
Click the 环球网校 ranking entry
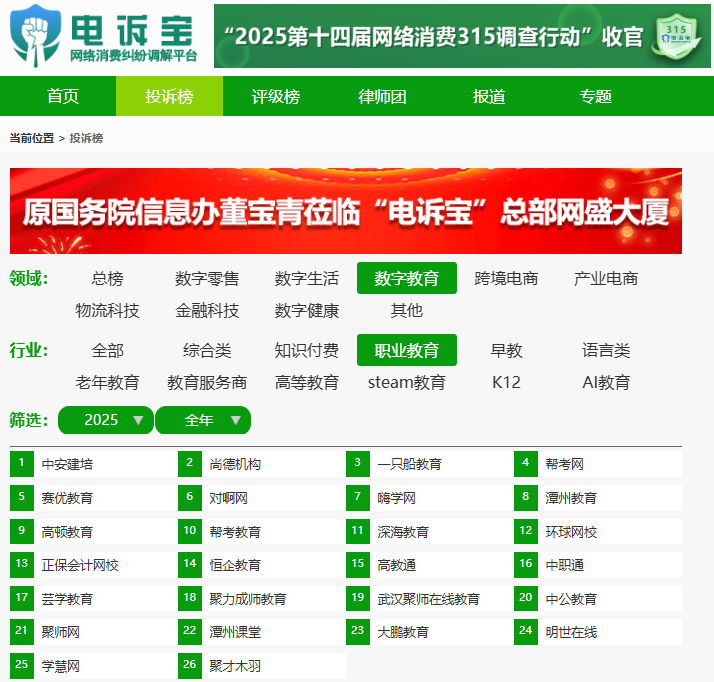coord(571,532)
